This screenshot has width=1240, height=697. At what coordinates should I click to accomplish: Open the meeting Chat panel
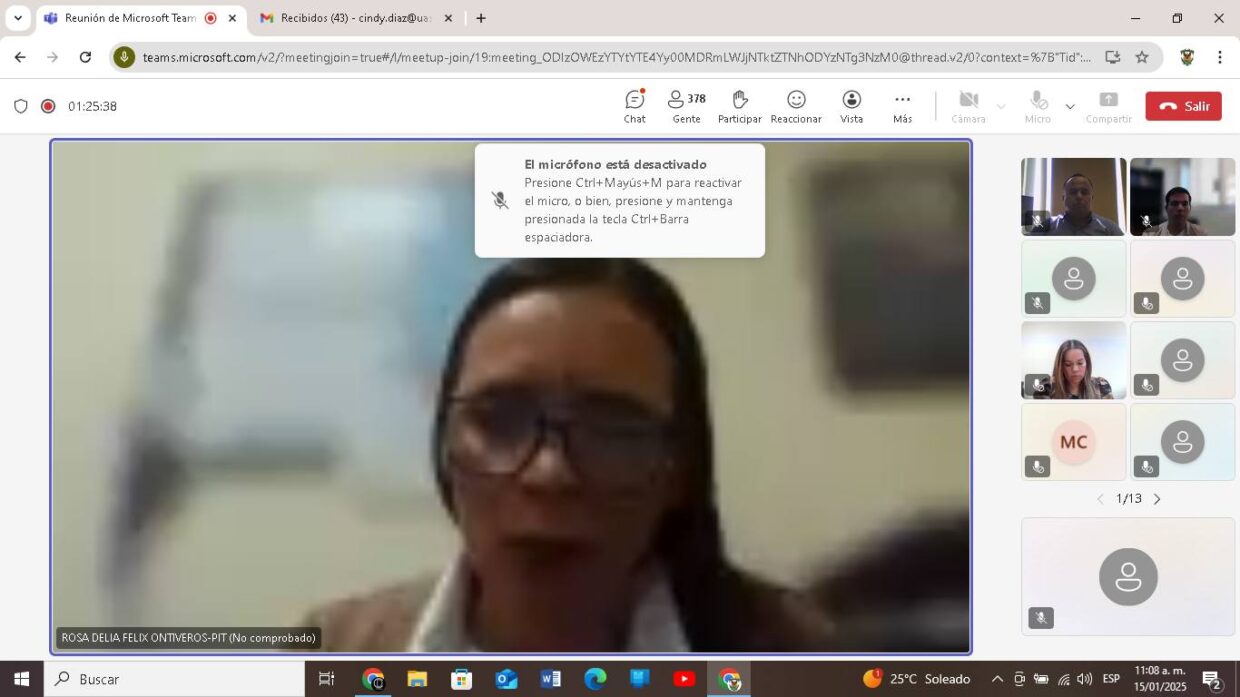coord(635,106)
